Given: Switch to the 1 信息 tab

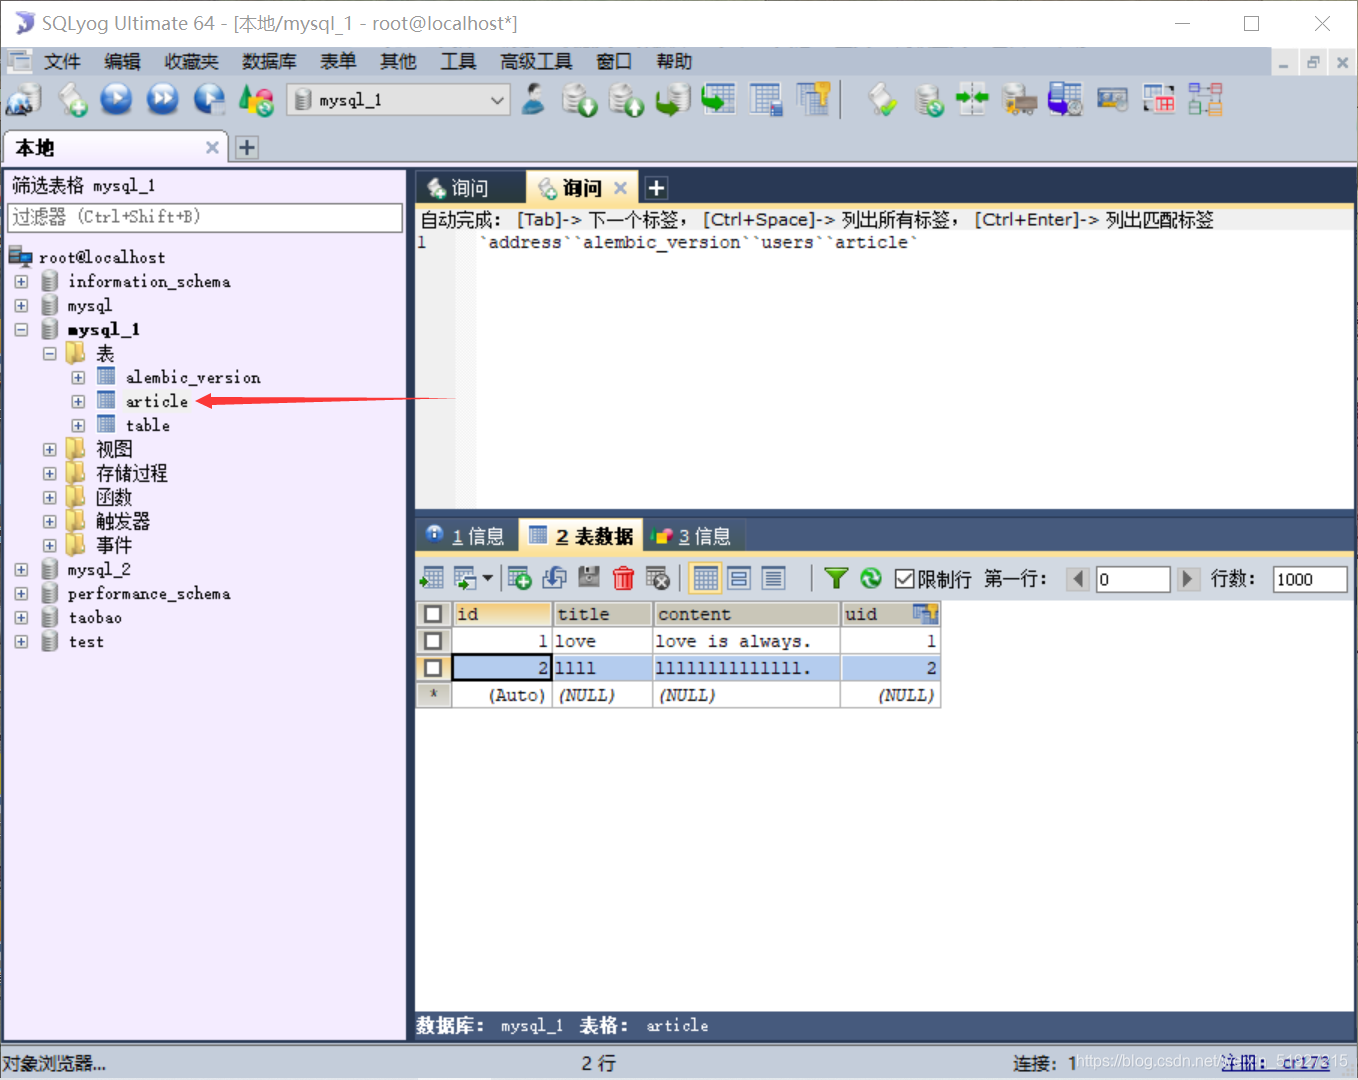Looking at the screenshot, I should point(466,537).
